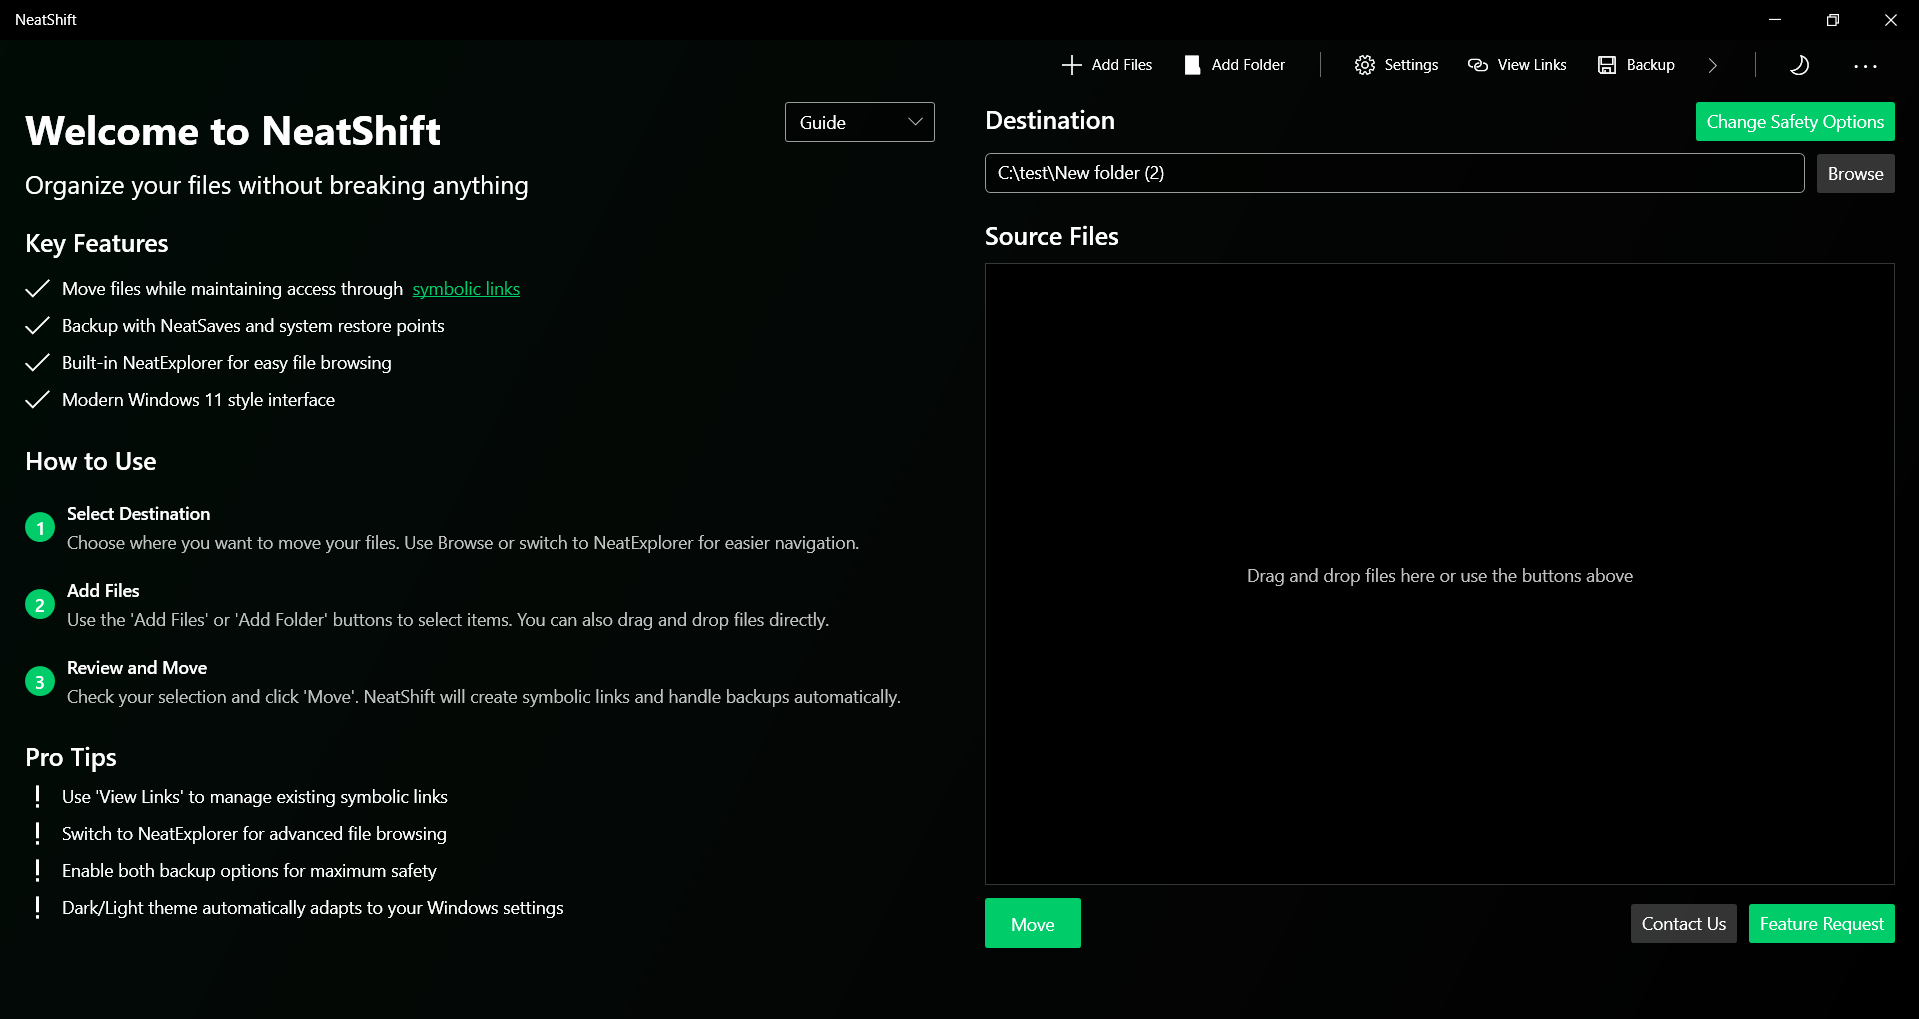
Task: Click the green step 1 circle
Action: [40, 528]
